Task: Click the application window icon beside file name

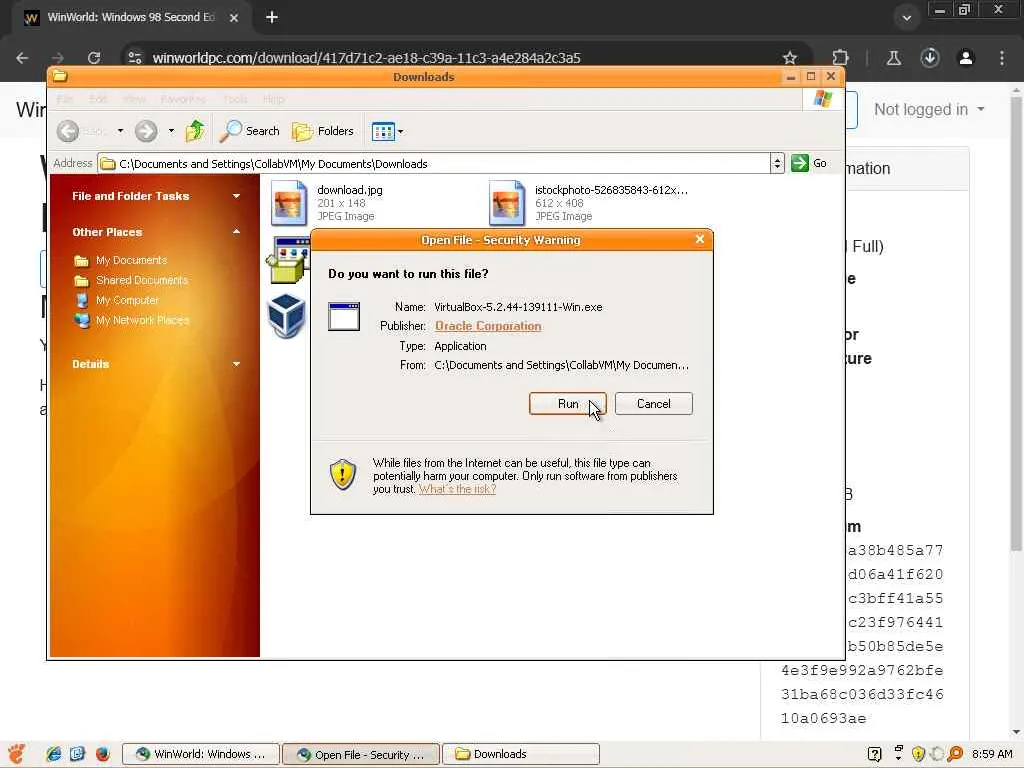Action: (x=344, y=317)
